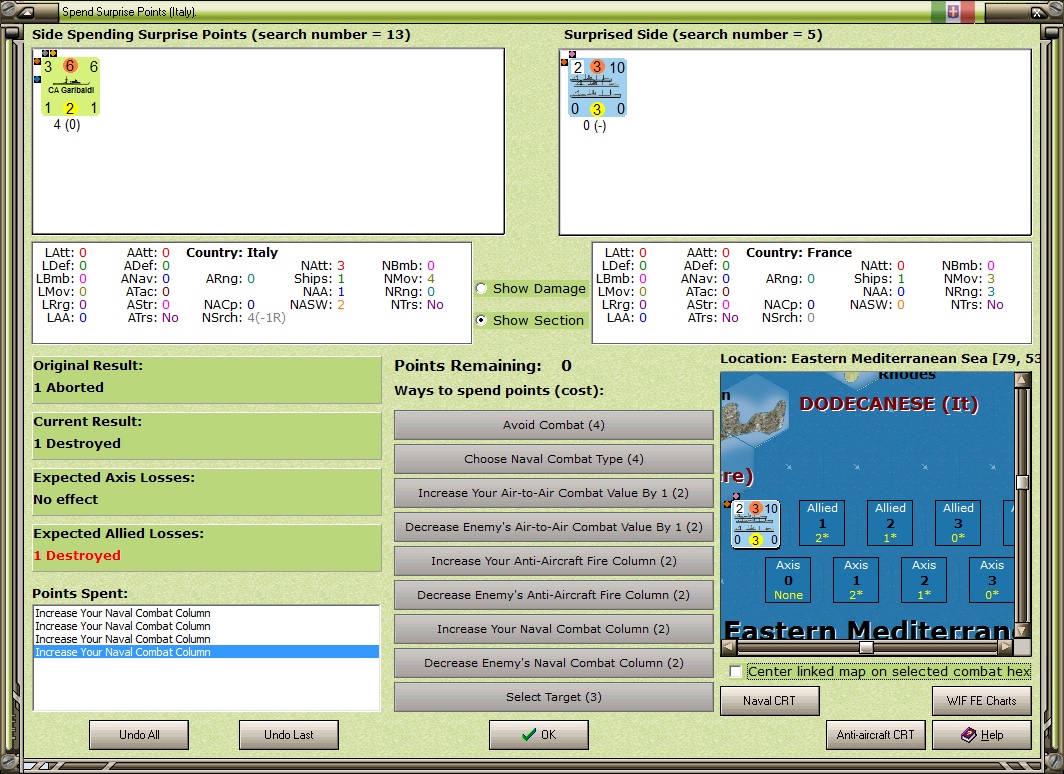Screen dimensions: 1064x774
Task: Click the window system menu icon in the title bar
Action: pyautogui.click(x=27, y=12)
